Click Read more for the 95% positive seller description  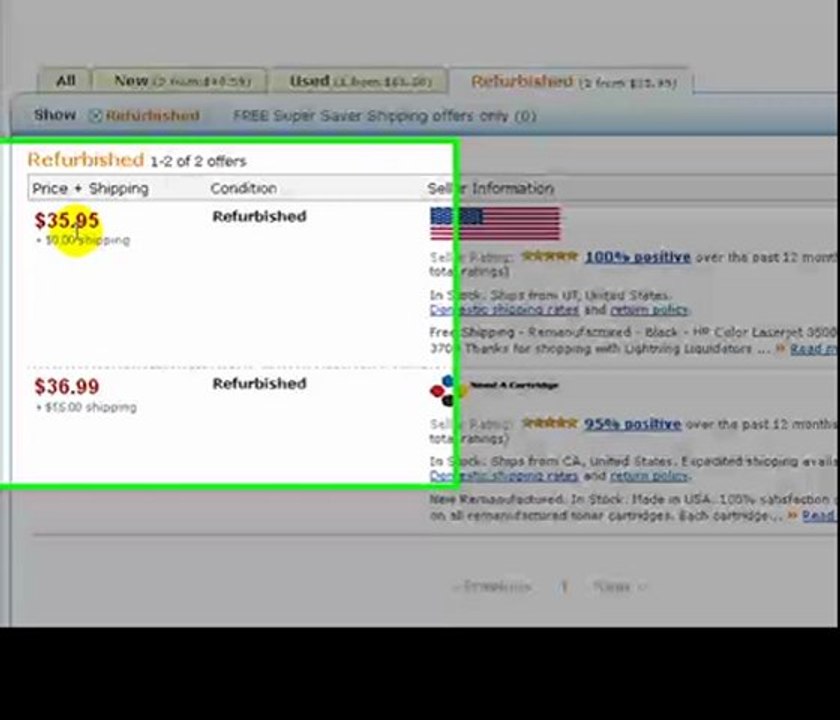pos(819,515)
